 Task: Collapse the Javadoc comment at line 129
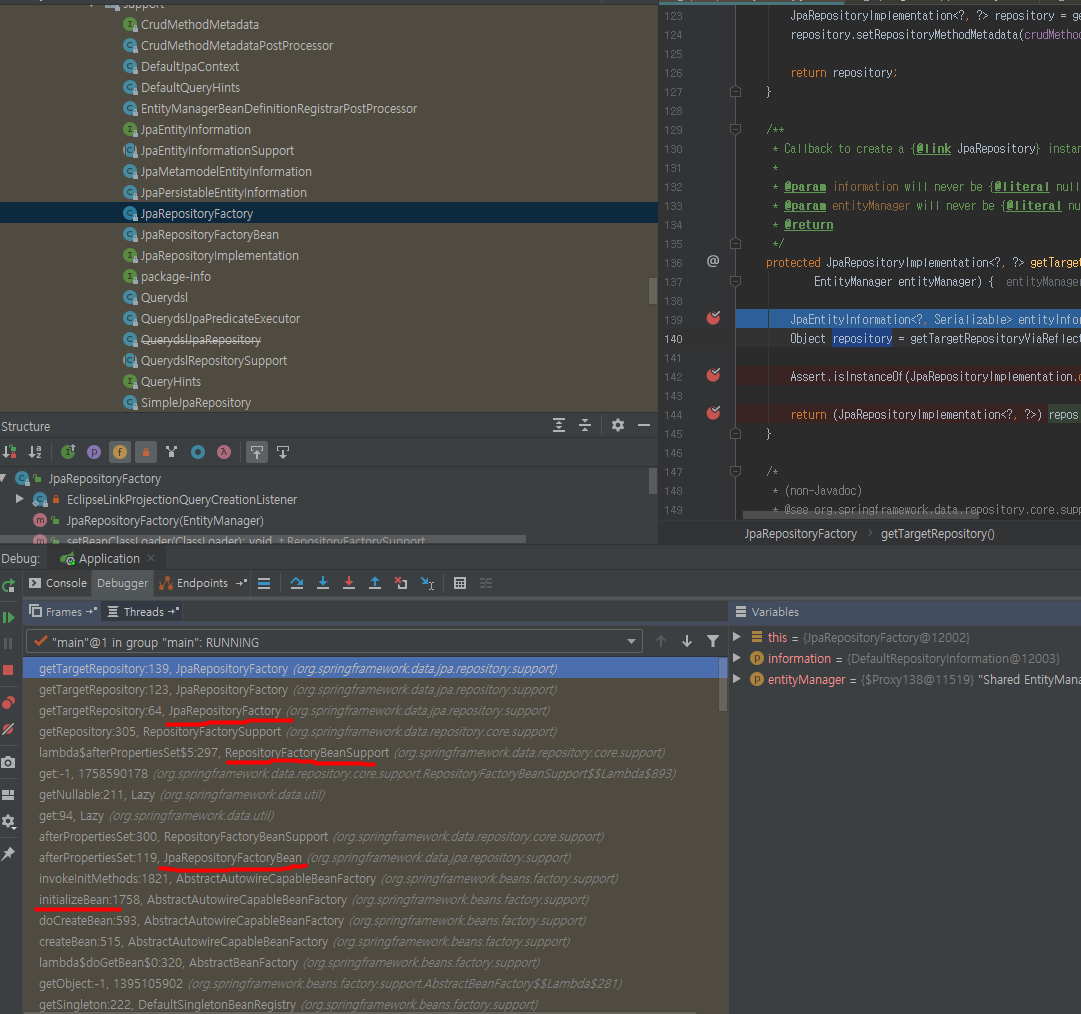point(736,129)
